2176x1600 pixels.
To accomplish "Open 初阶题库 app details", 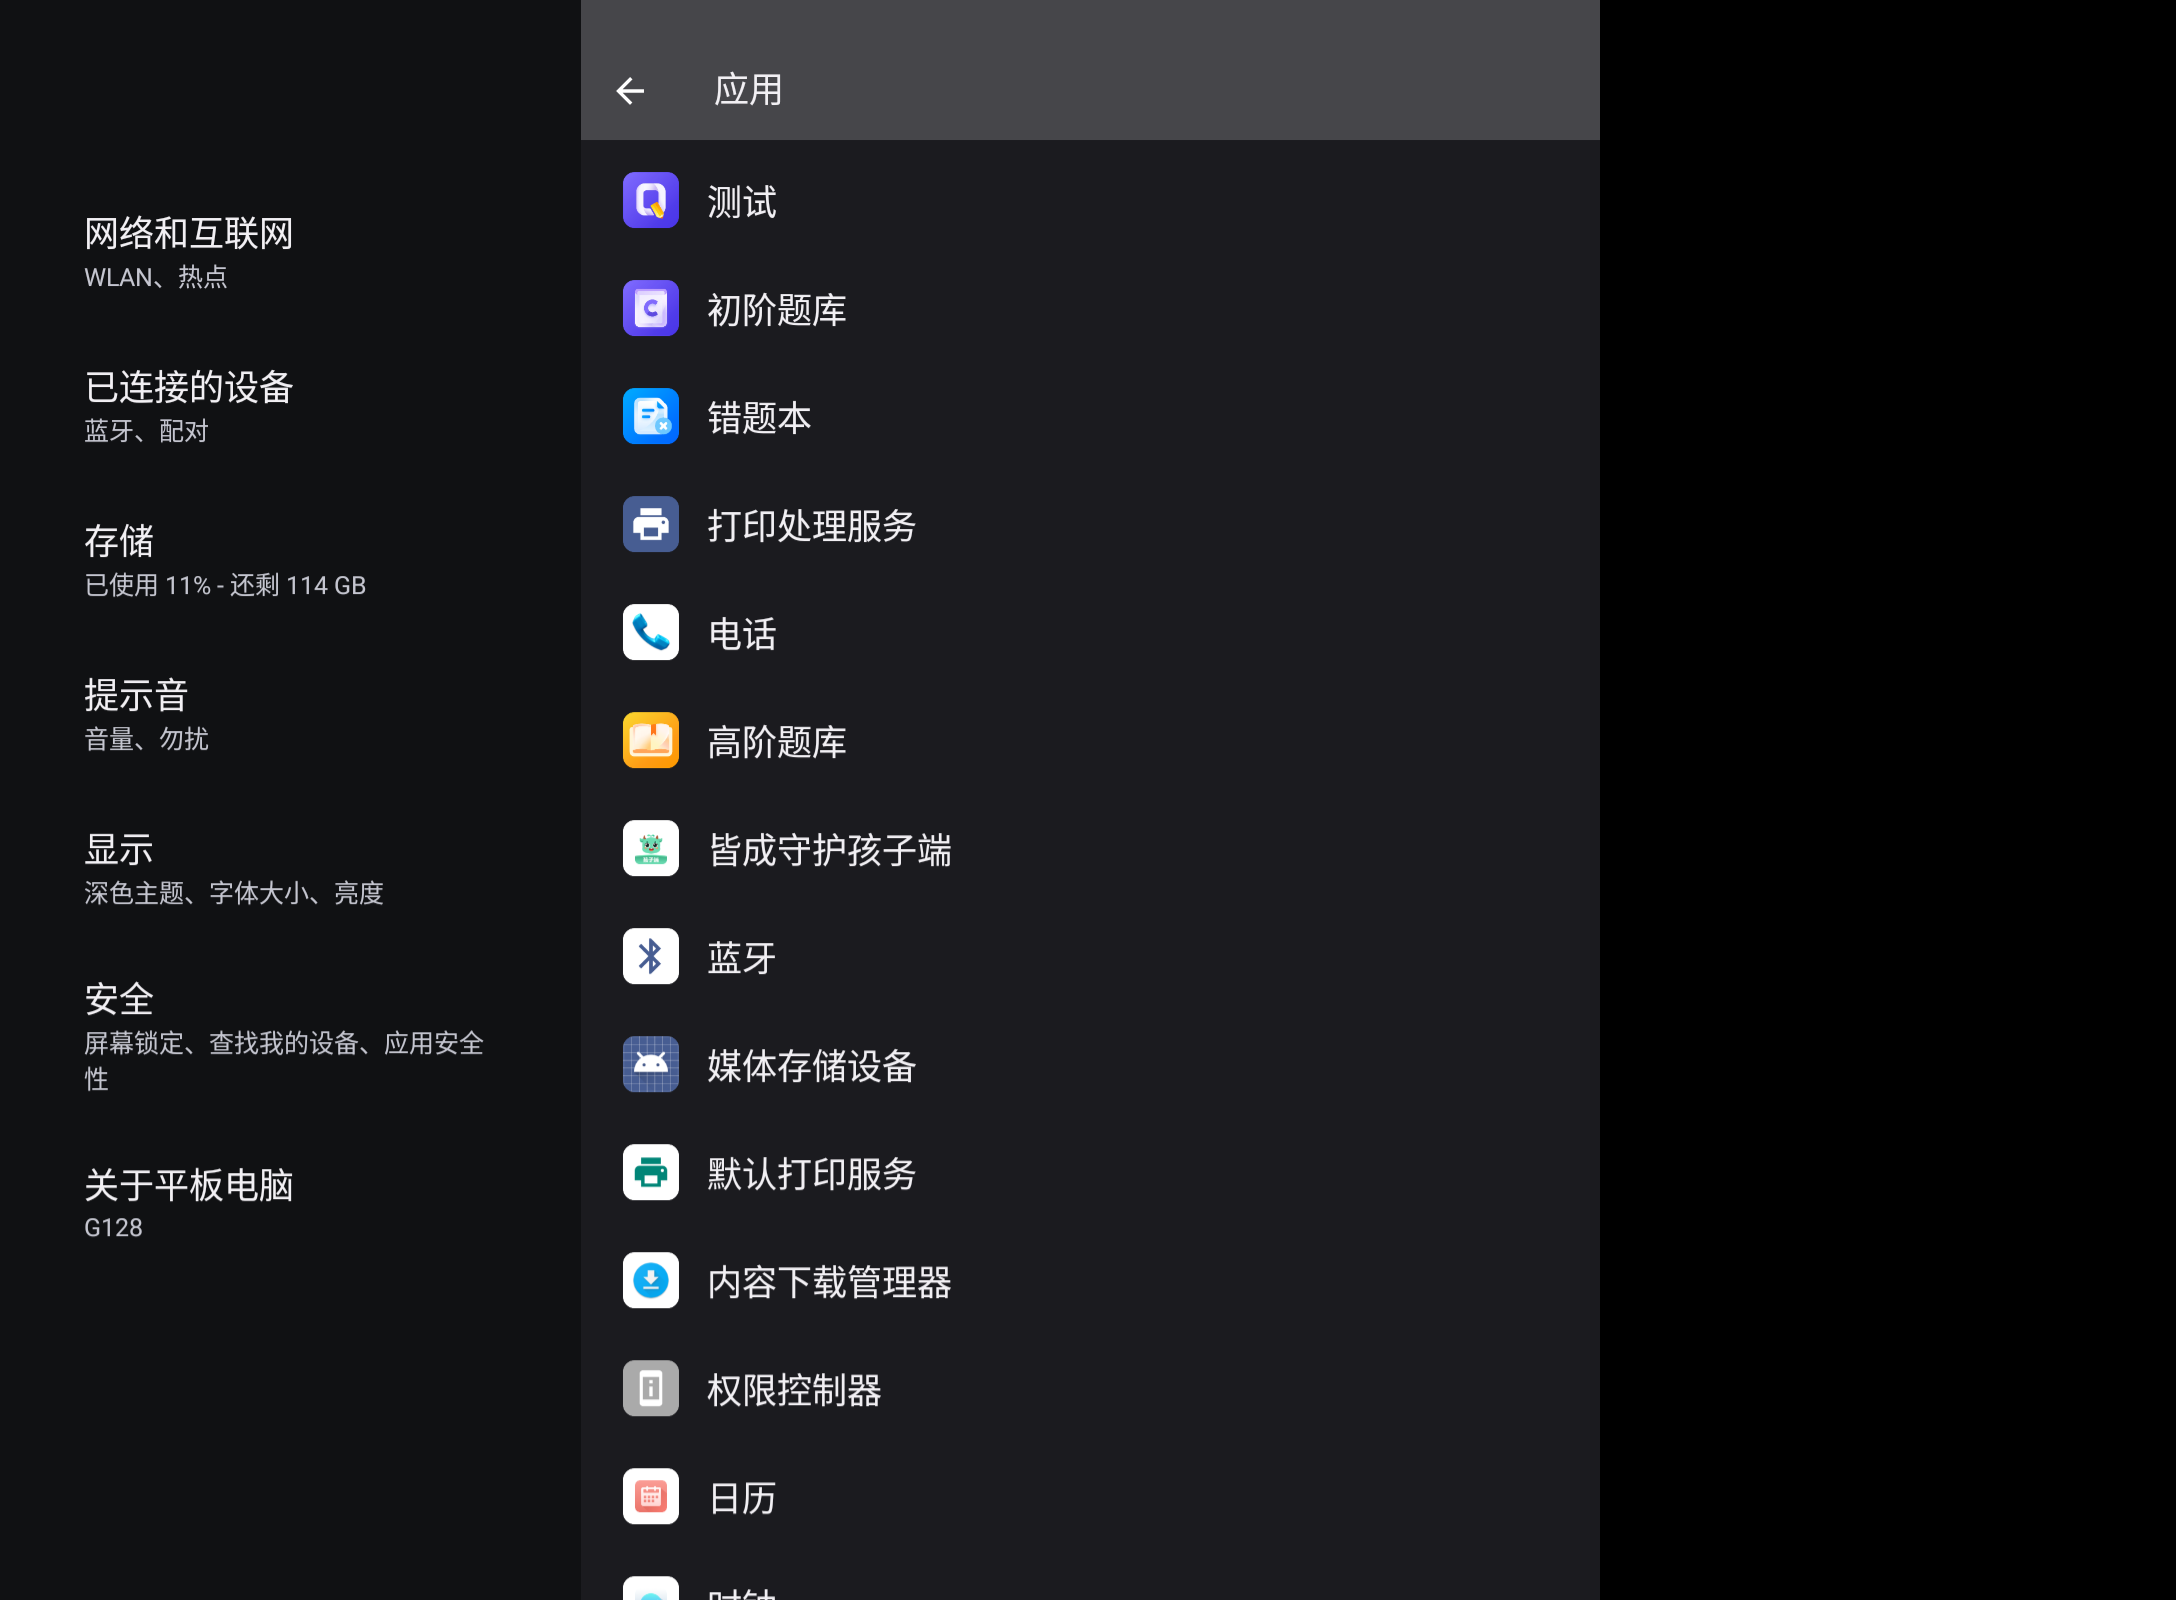I will click(x=1090, y=308).
